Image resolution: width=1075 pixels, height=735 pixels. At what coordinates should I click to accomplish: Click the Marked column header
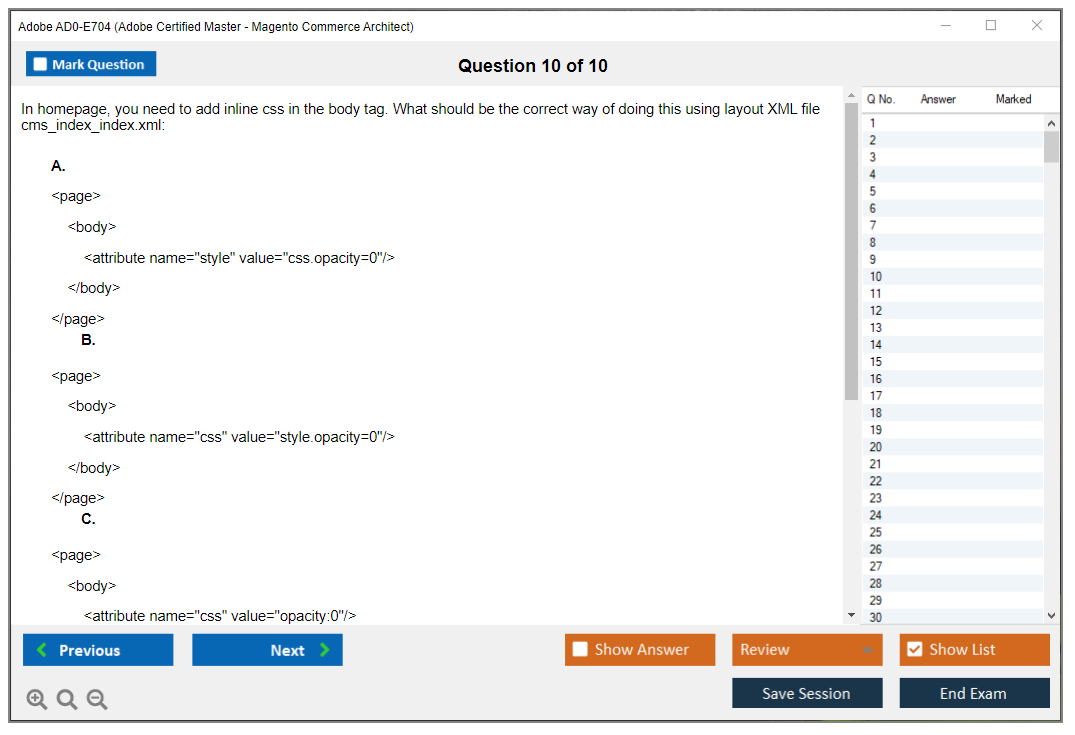click(x=1013, y=99)
